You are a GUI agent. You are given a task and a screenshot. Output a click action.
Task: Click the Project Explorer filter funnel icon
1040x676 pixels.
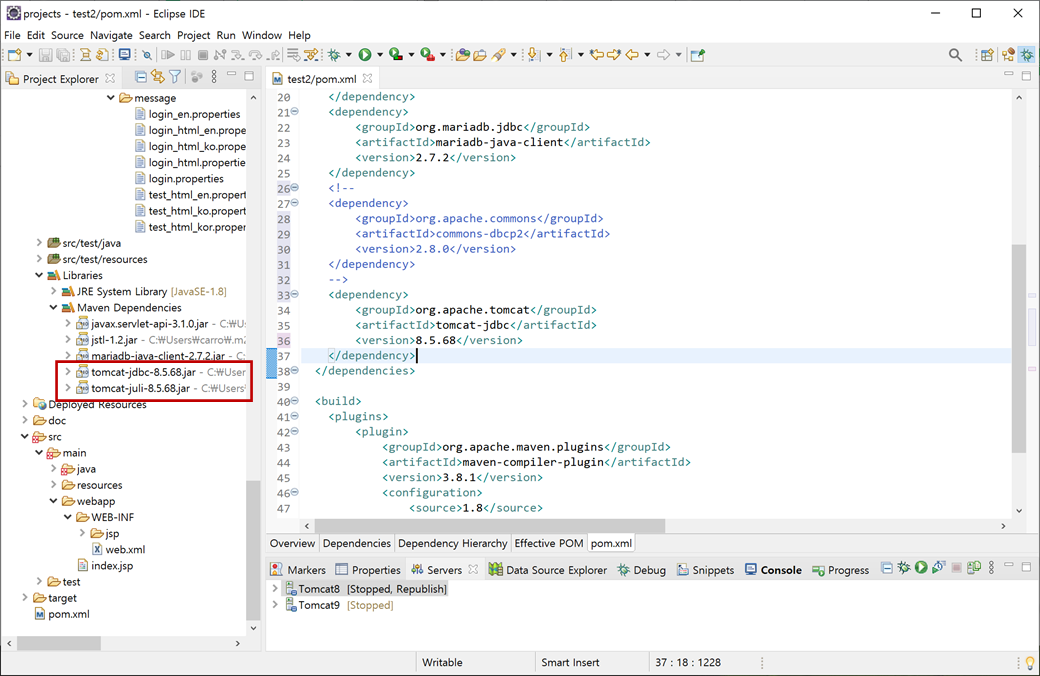click(175, 78)
